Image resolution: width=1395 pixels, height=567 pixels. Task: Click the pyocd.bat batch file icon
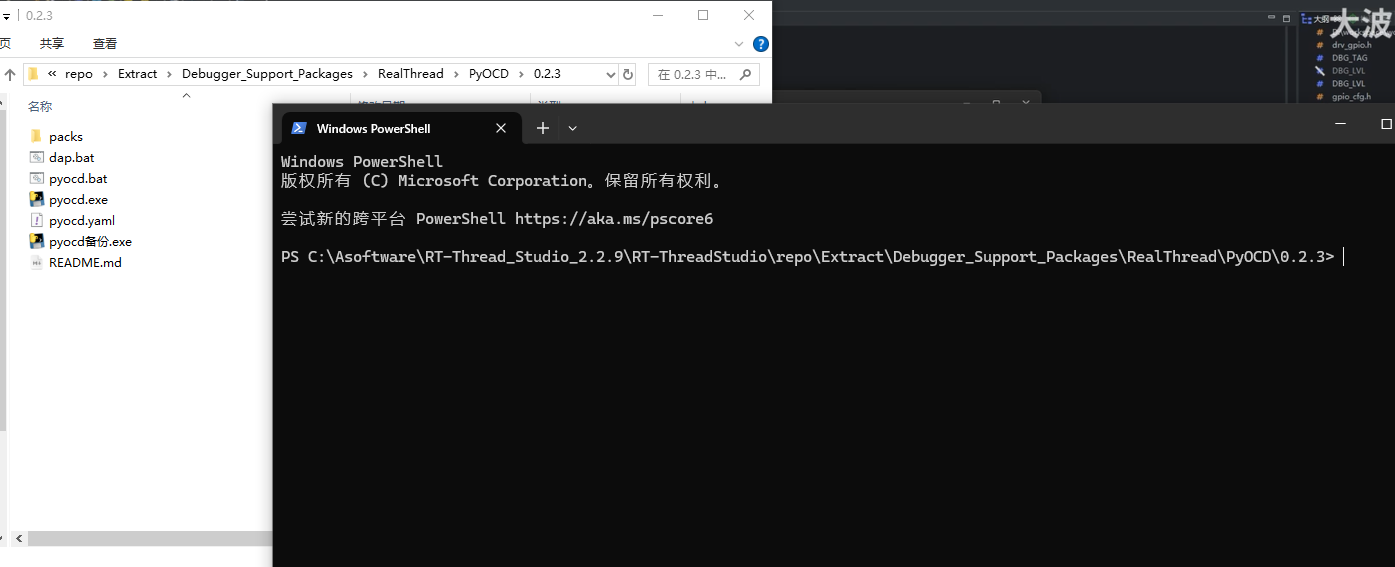tap(36, 178)
